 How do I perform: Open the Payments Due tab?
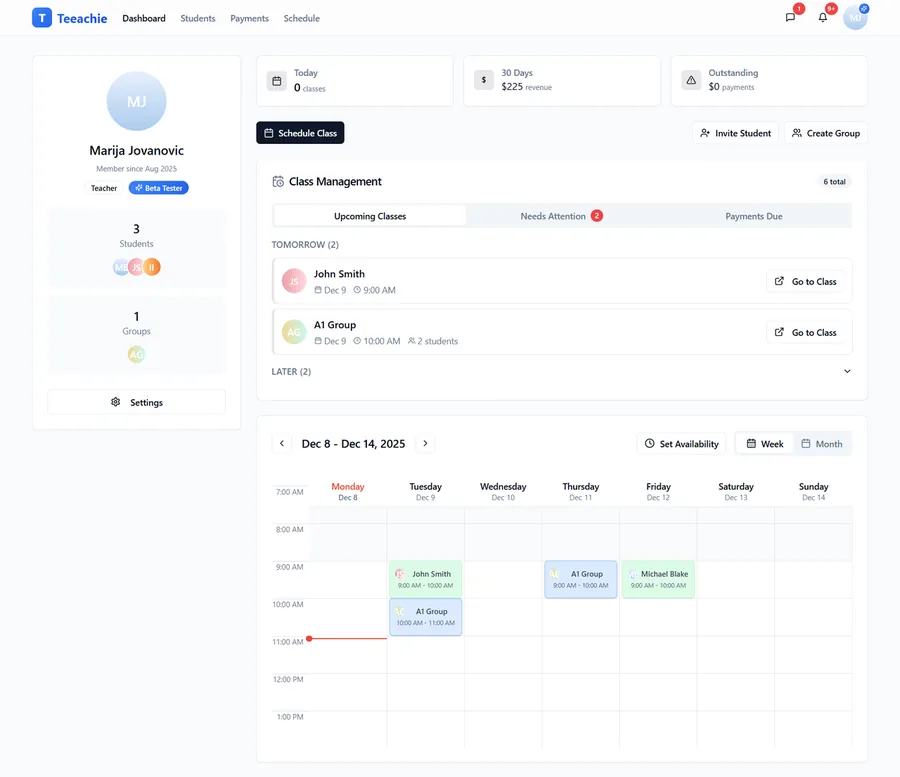point(753,215)
